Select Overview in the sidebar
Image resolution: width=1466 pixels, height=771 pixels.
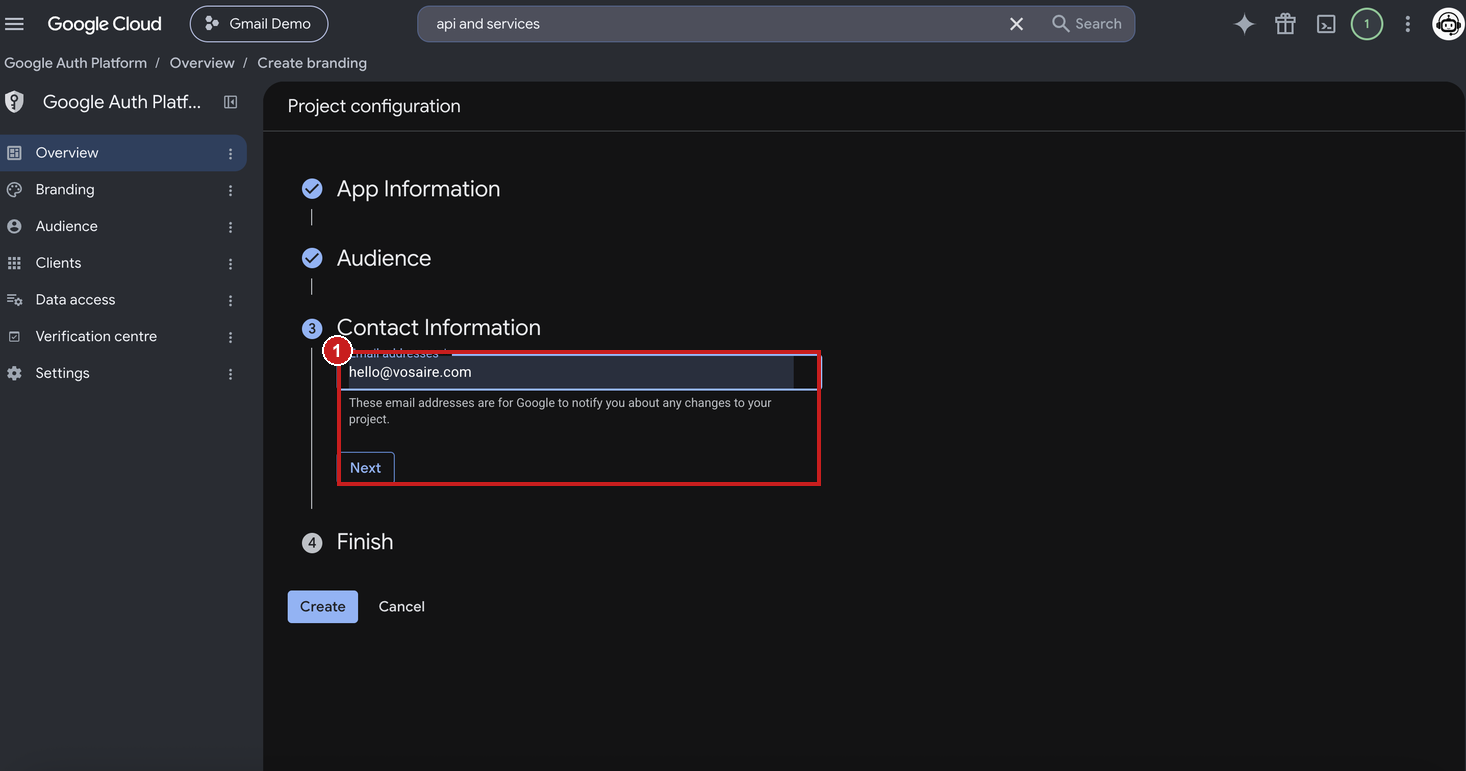click(123, 153)
